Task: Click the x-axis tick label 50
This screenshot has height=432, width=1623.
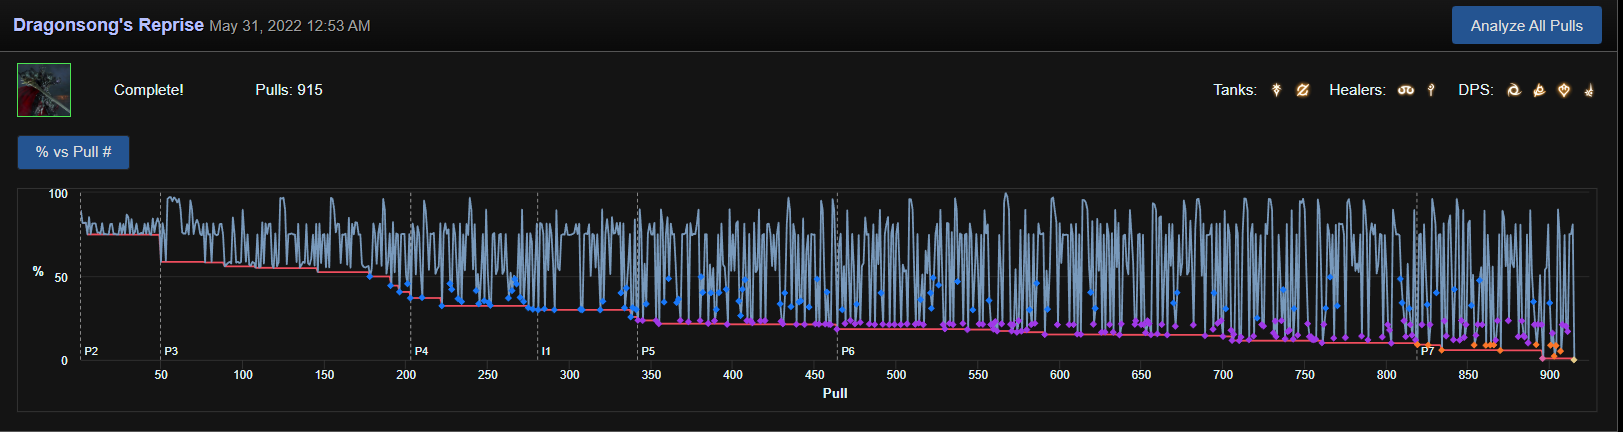Action: pyautogui.click(x=161, y=375)
